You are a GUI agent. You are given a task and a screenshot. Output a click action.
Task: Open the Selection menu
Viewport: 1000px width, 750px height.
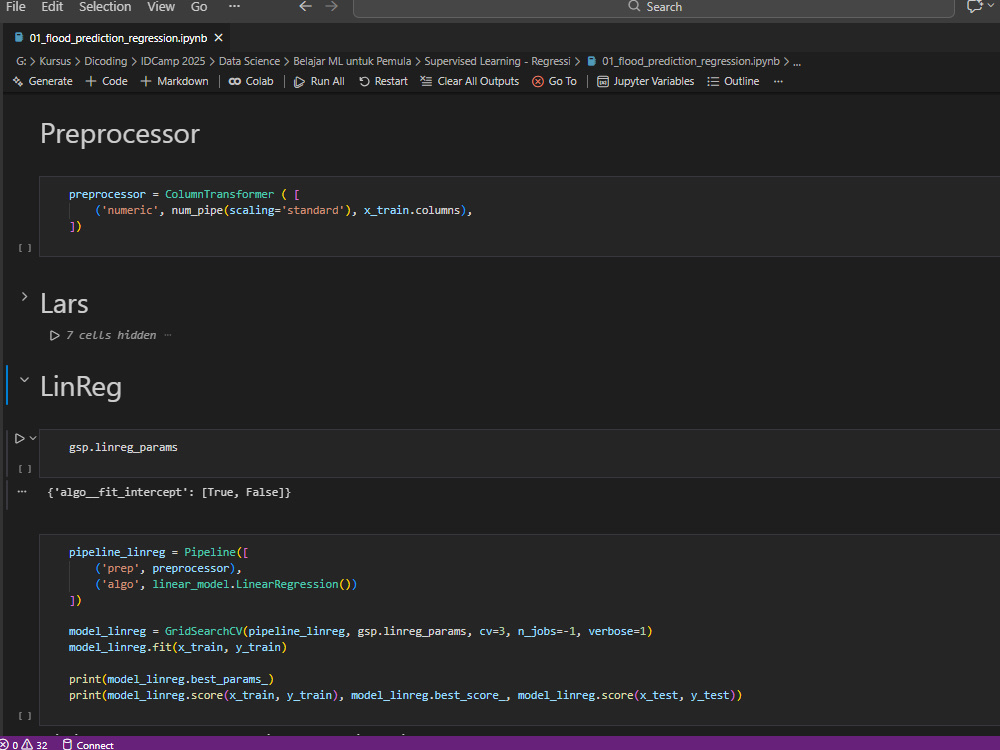pyautogui.click(x=105, y=7)
